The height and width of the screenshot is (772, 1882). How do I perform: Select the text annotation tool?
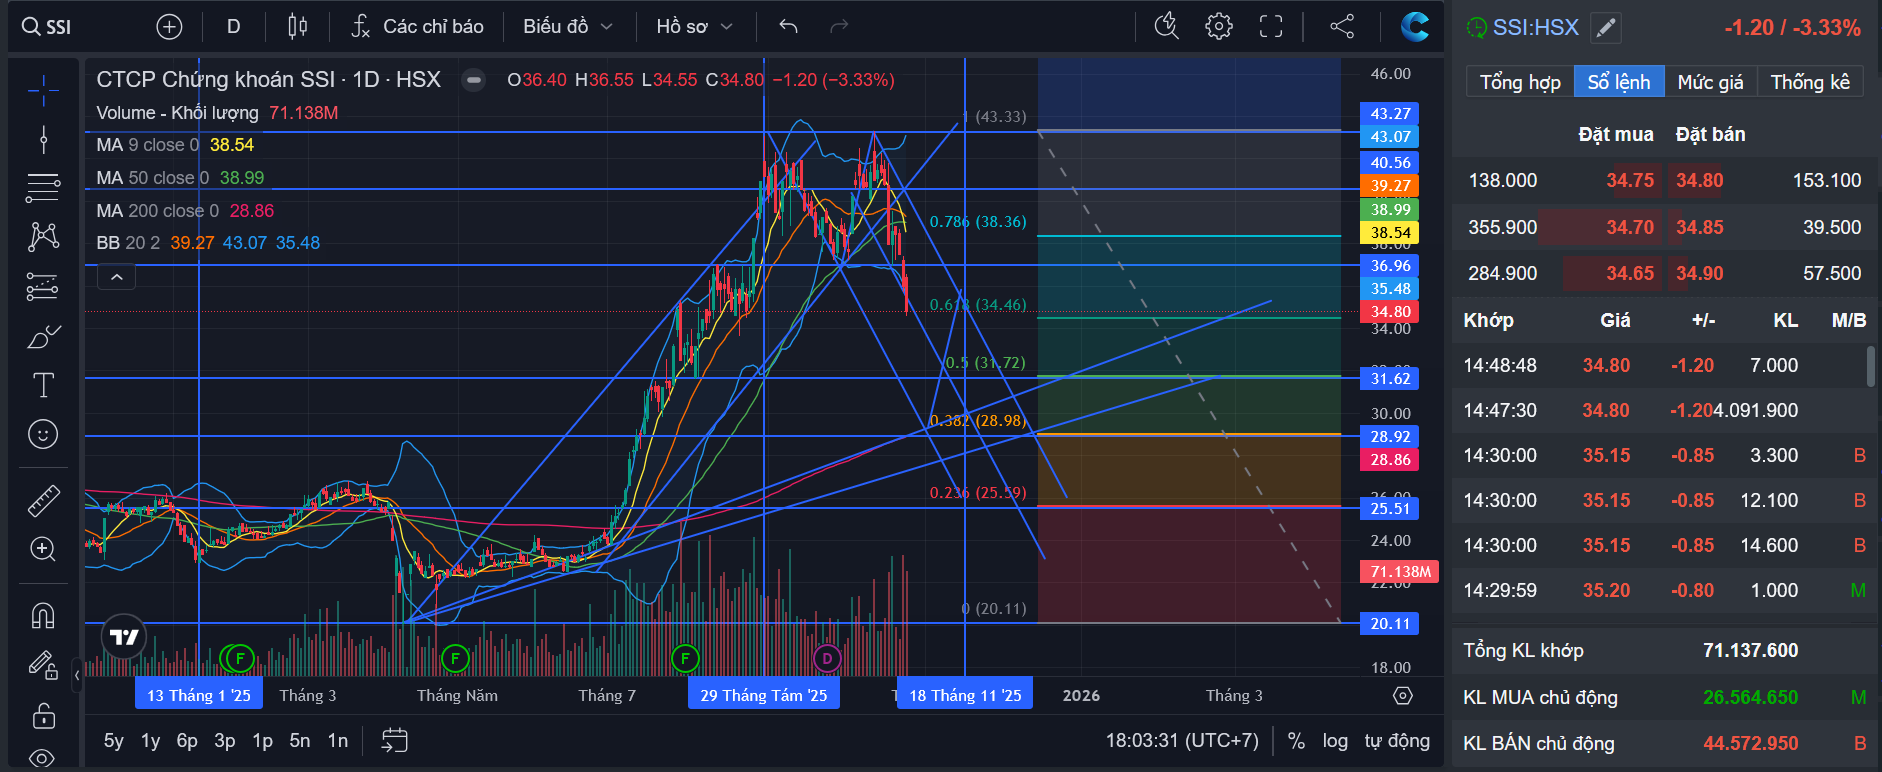pos(43,385)
